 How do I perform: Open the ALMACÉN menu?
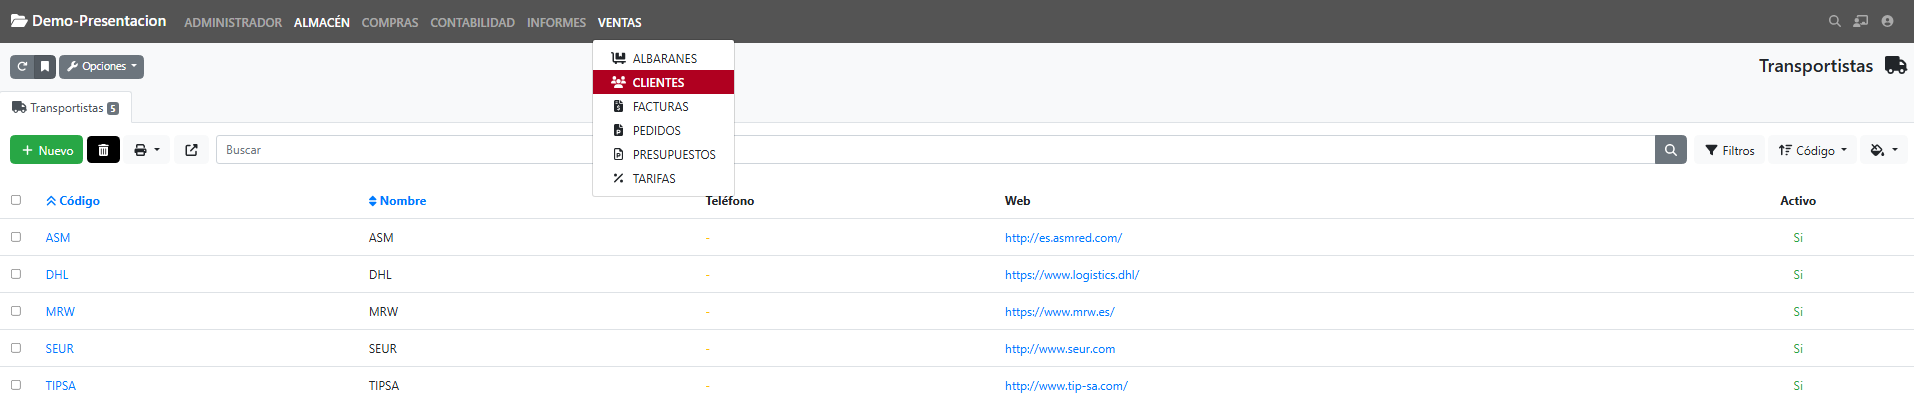322,22
